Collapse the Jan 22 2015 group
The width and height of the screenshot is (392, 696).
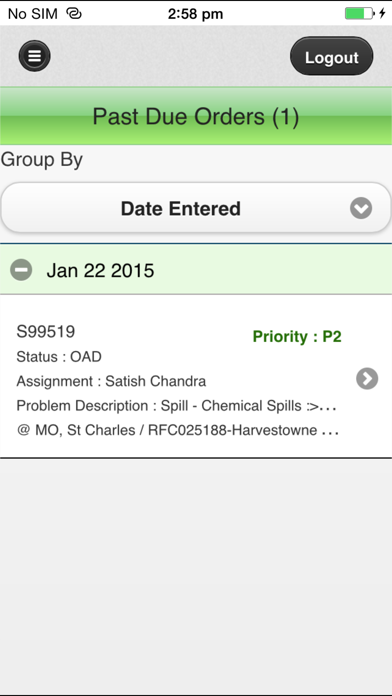pos(21,270)
